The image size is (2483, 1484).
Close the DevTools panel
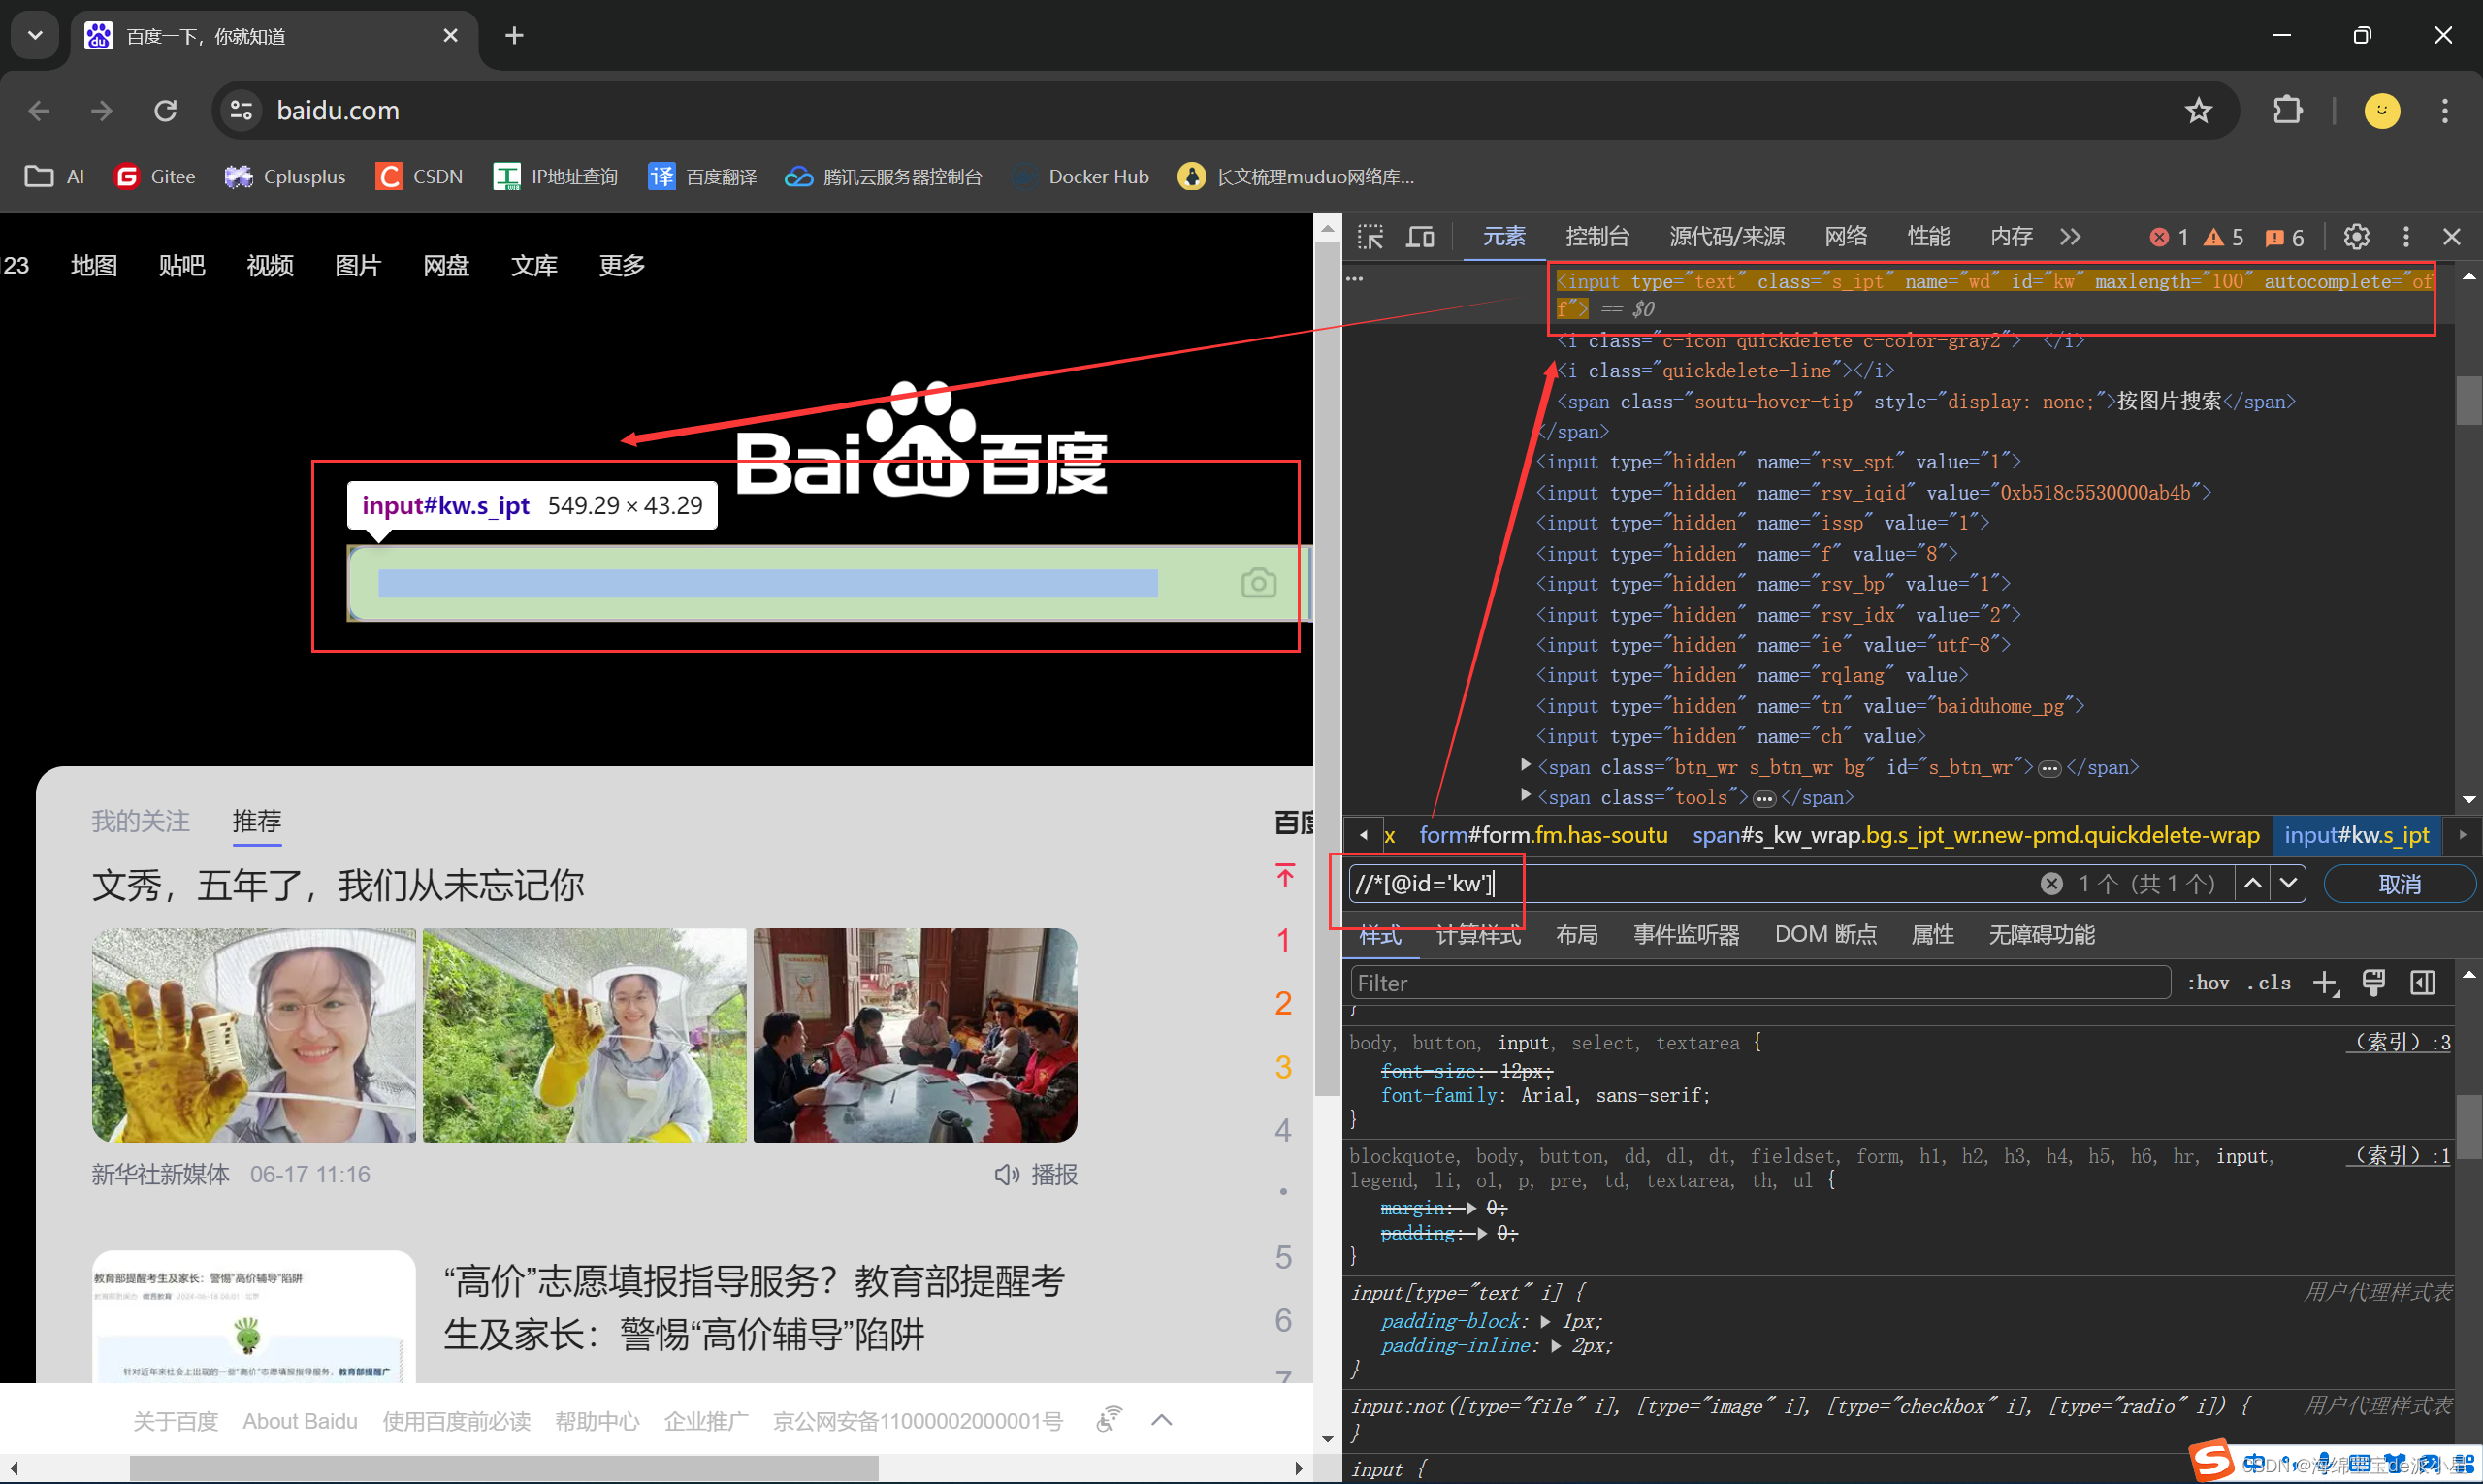(x=2451, y=237)
